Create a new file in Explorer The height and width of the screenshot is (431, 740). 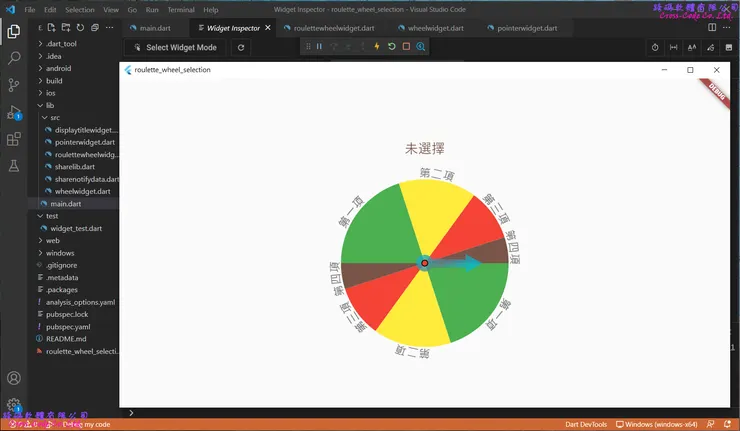(x=51, y=28)
